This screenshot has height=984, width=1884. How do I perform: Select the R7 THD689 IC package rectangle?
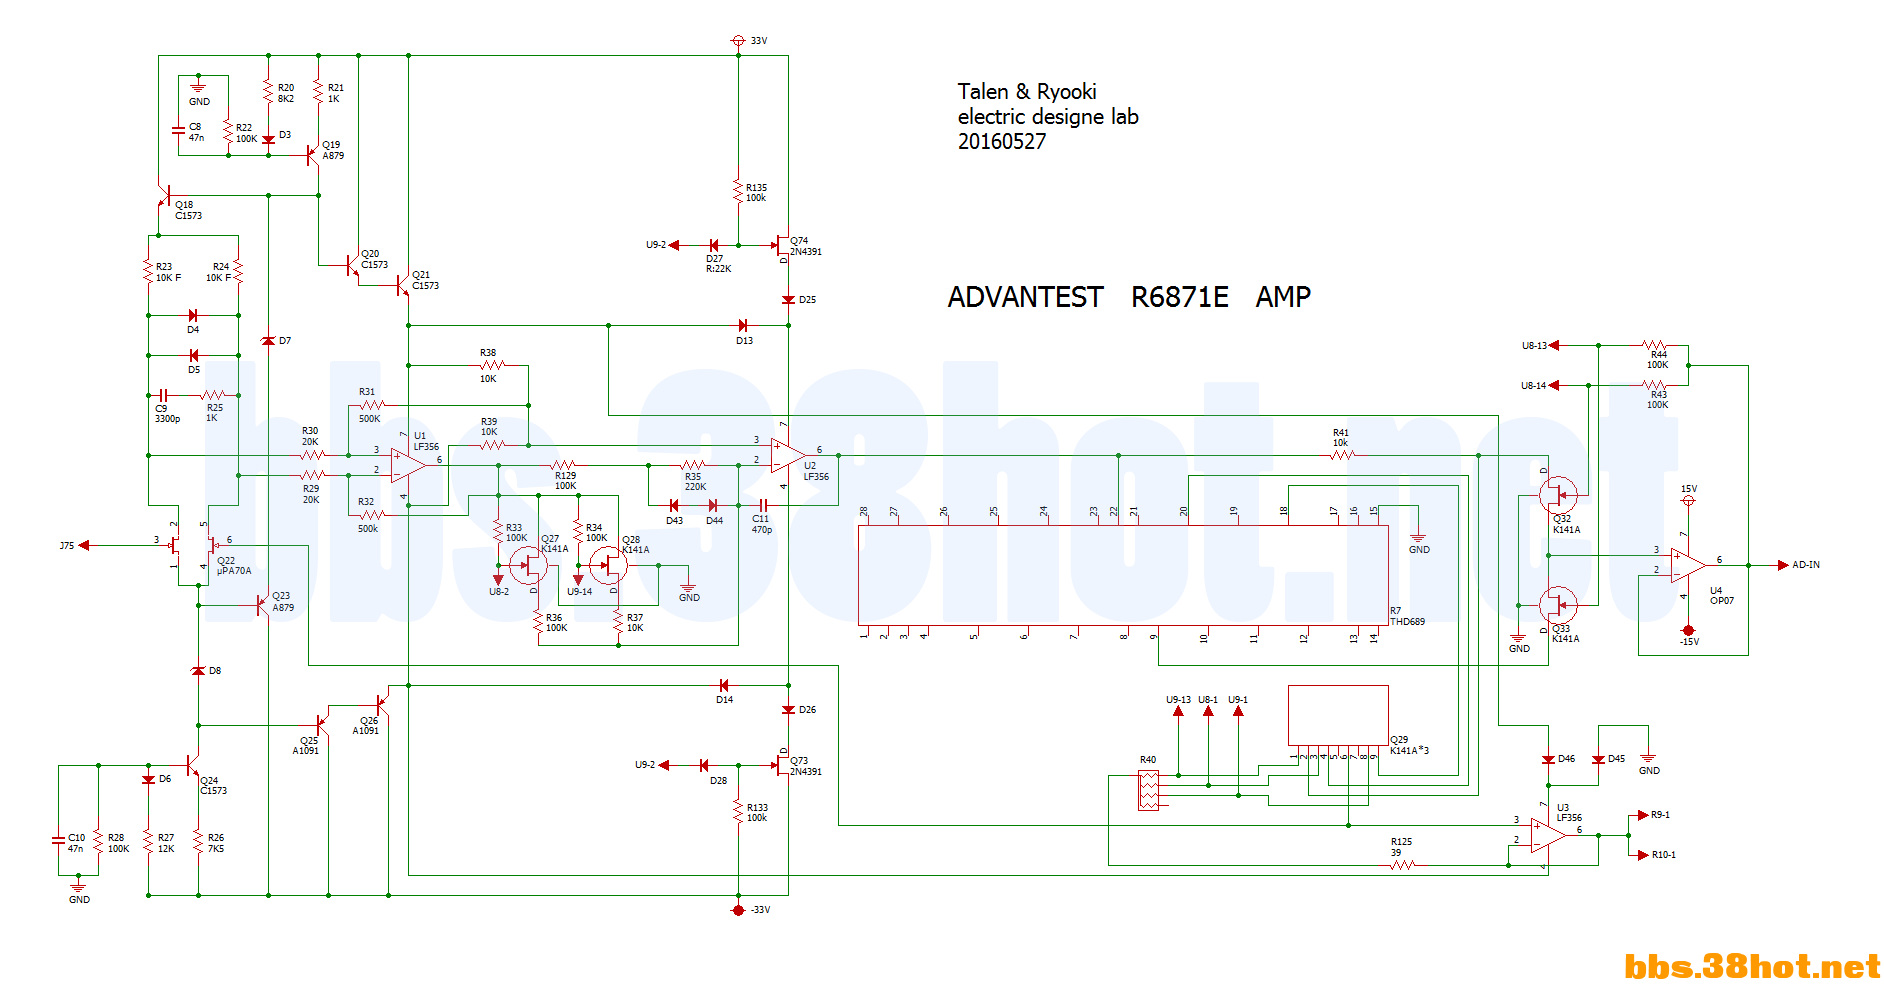click(1123, 575)
